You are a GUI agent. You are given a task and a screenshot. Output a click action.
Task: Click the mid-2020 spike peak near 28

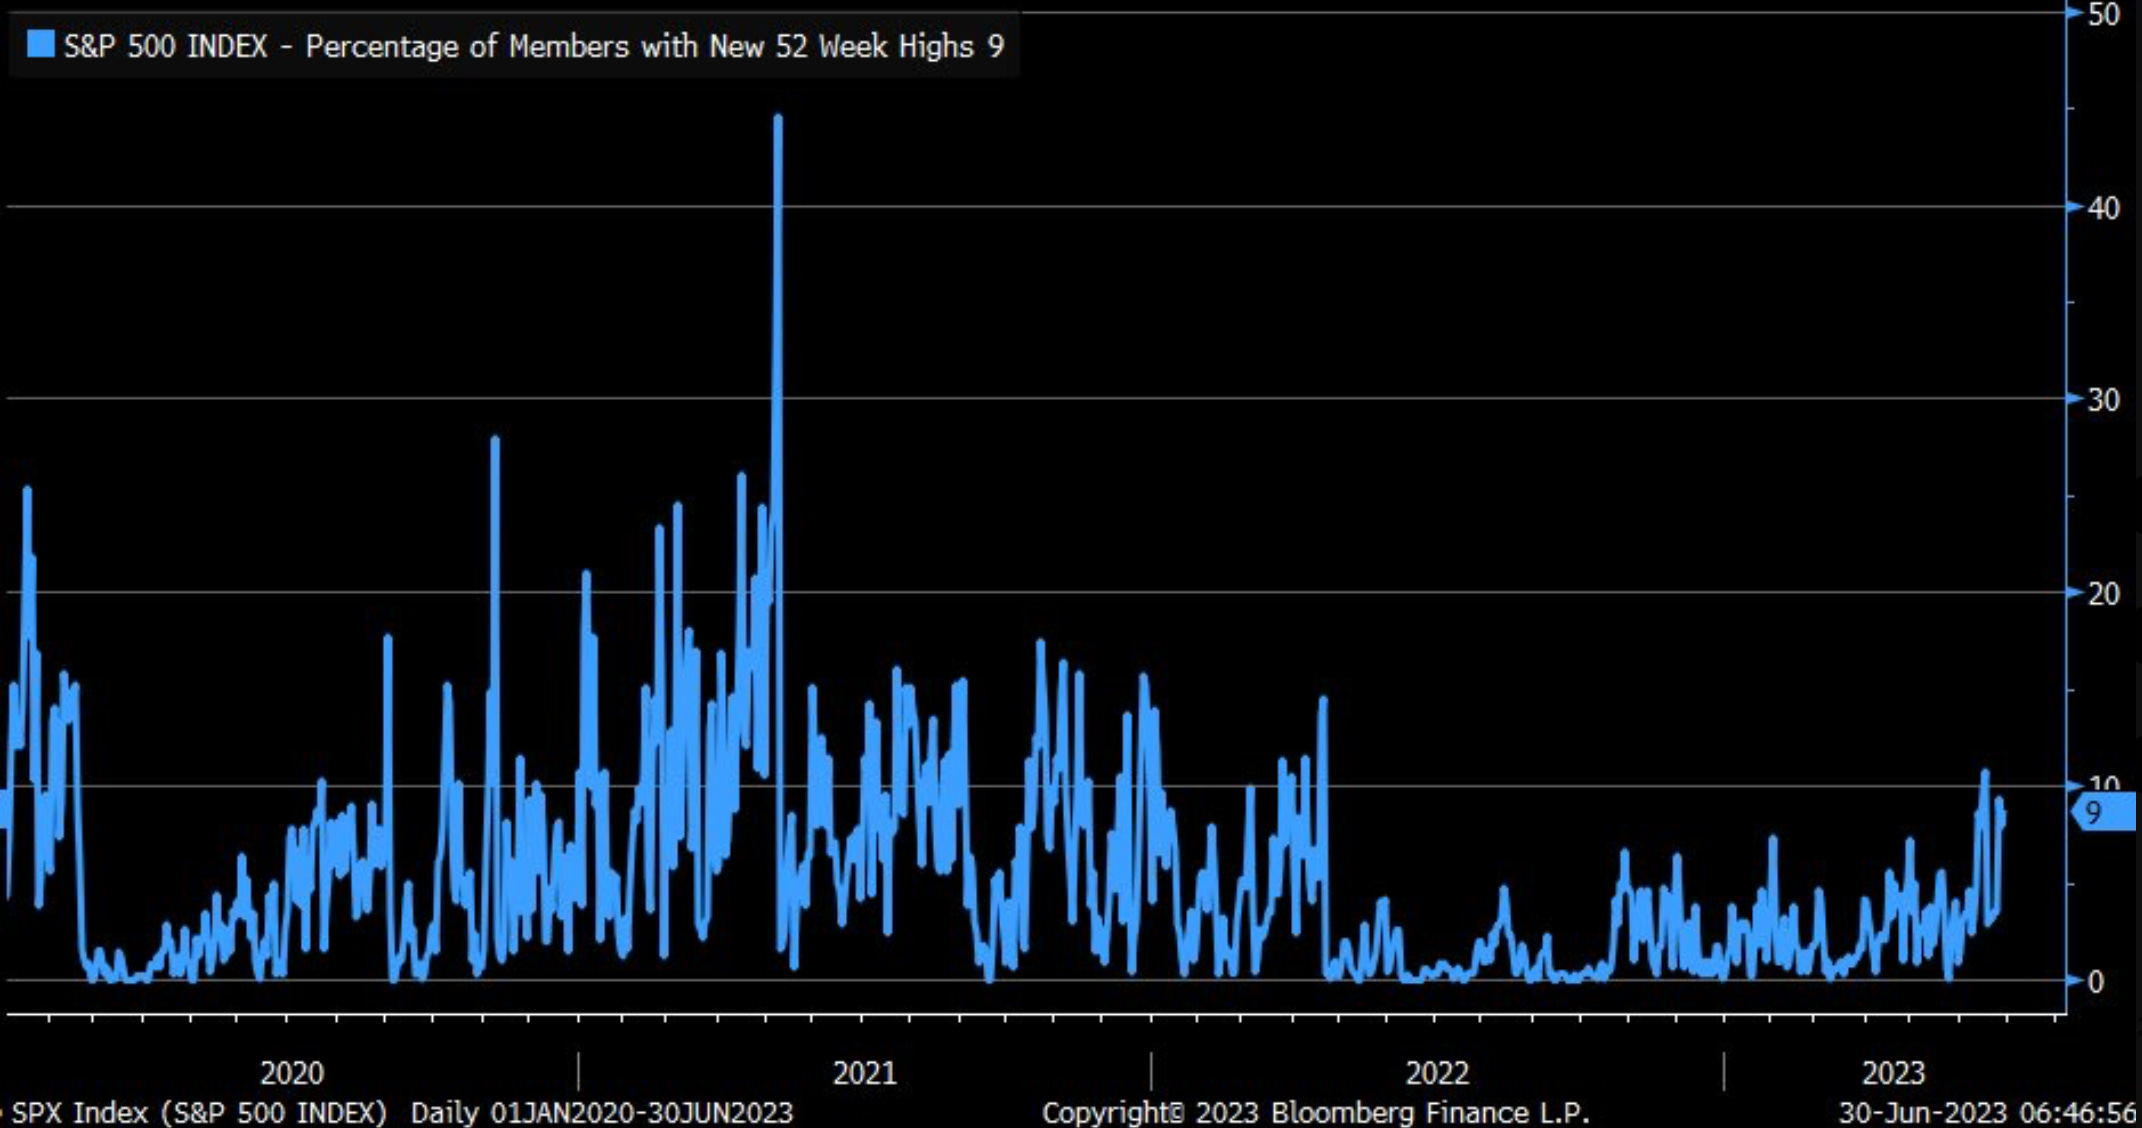pos(495,438)
